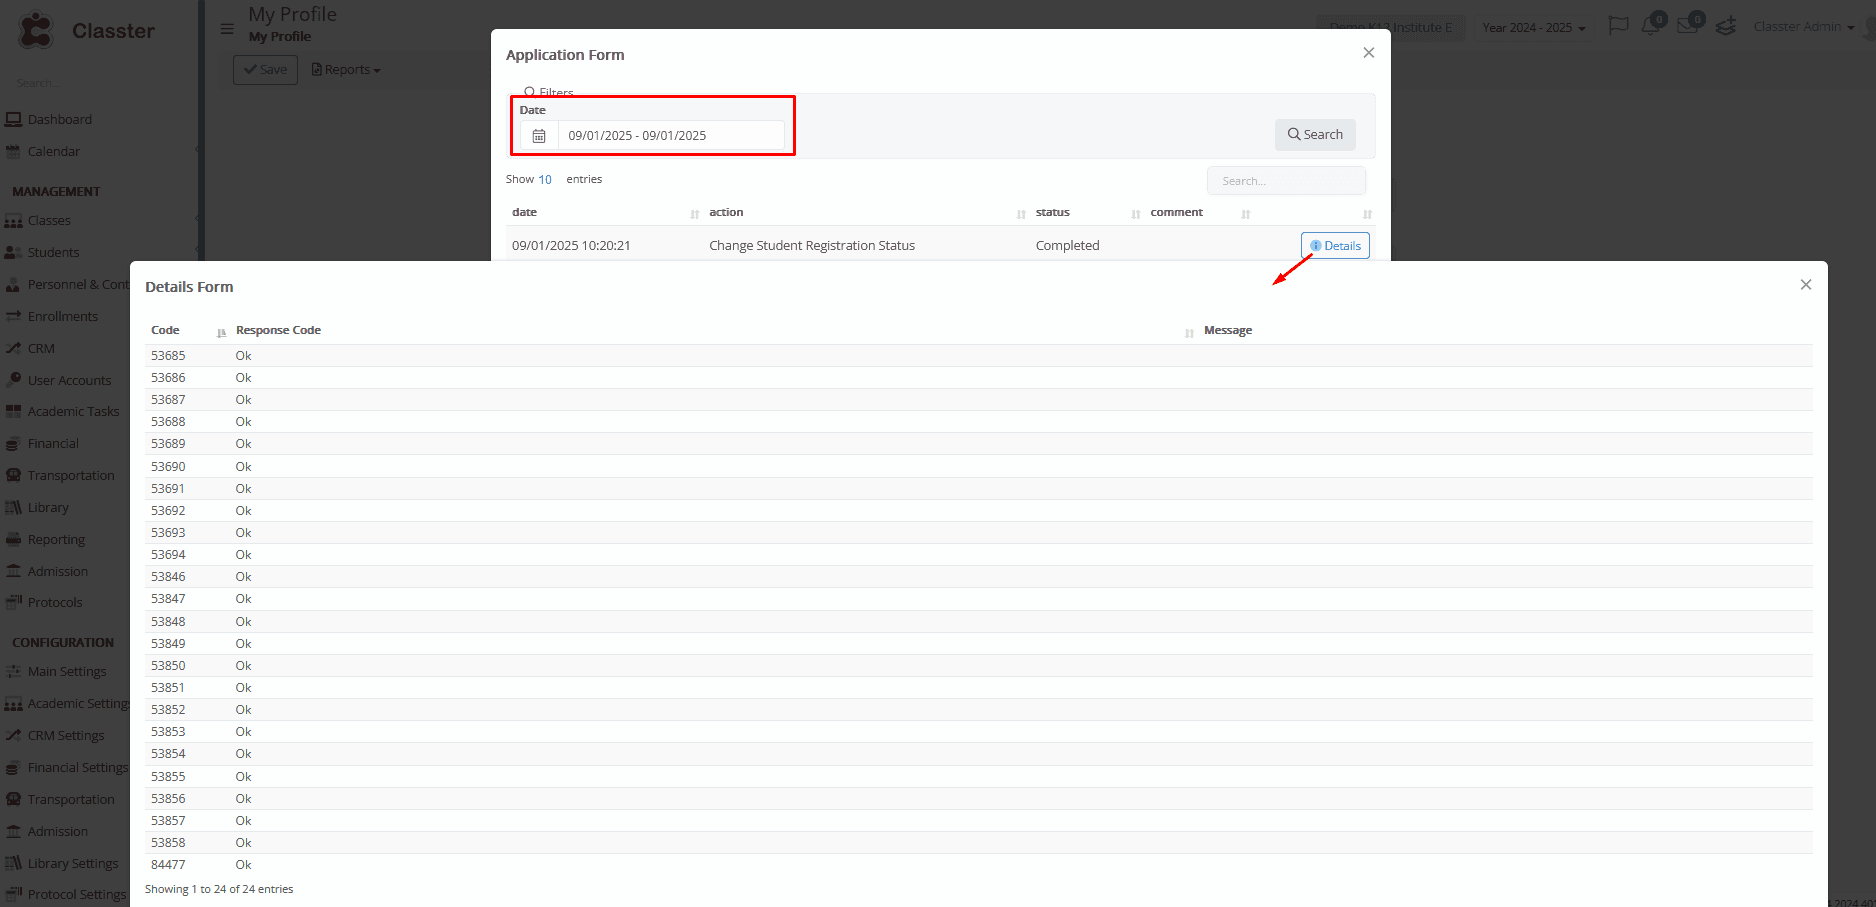Click the Library Settings sidebar icon
Image resolution: width=1876 pixels, height=907 pixels.
13,863
